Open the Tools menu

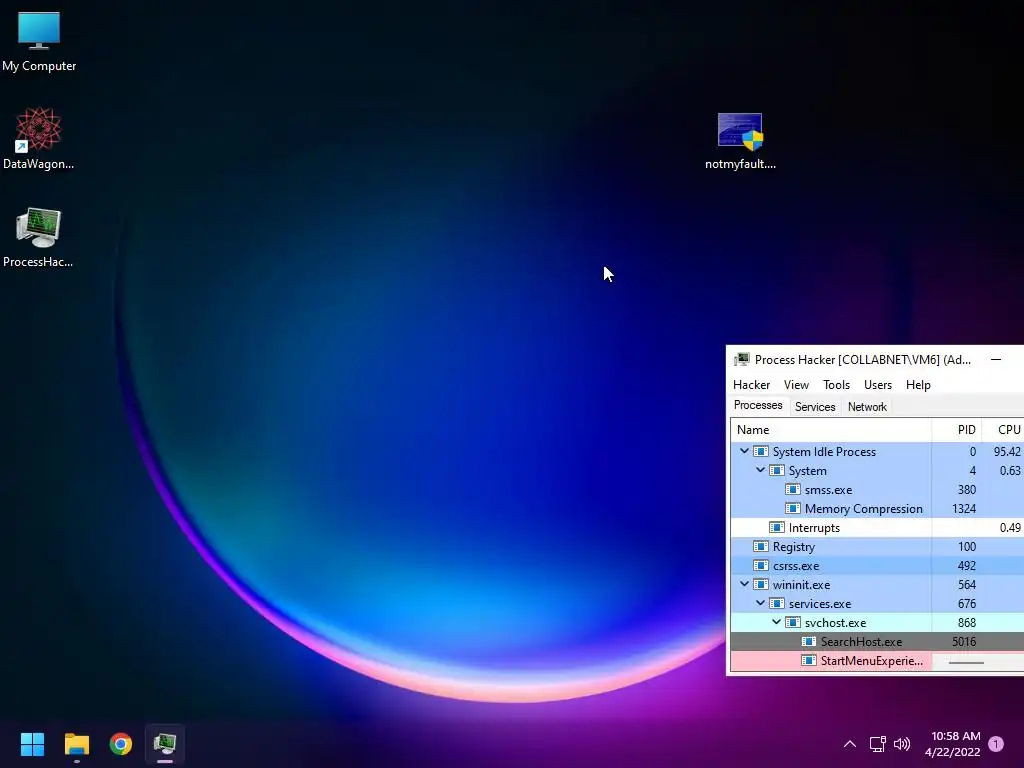tap(836, 385)
